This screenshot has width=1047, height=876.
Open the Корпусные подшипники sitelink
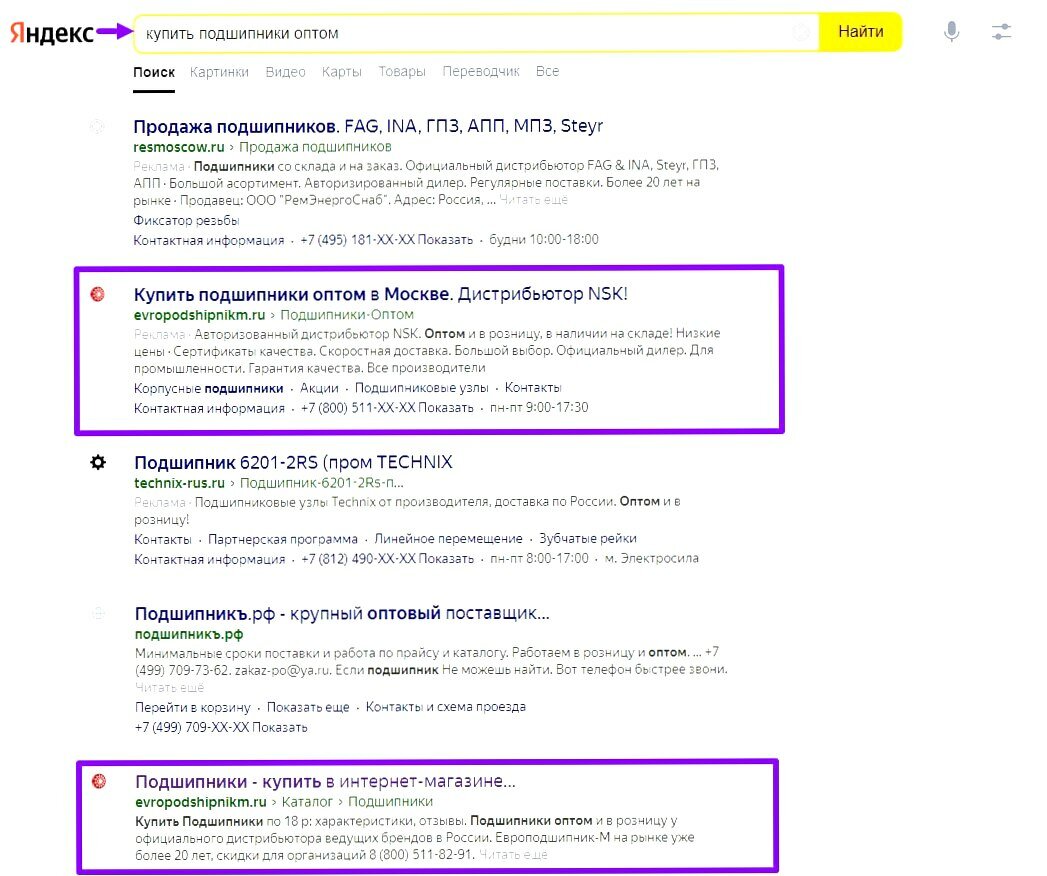pos(208,388)
